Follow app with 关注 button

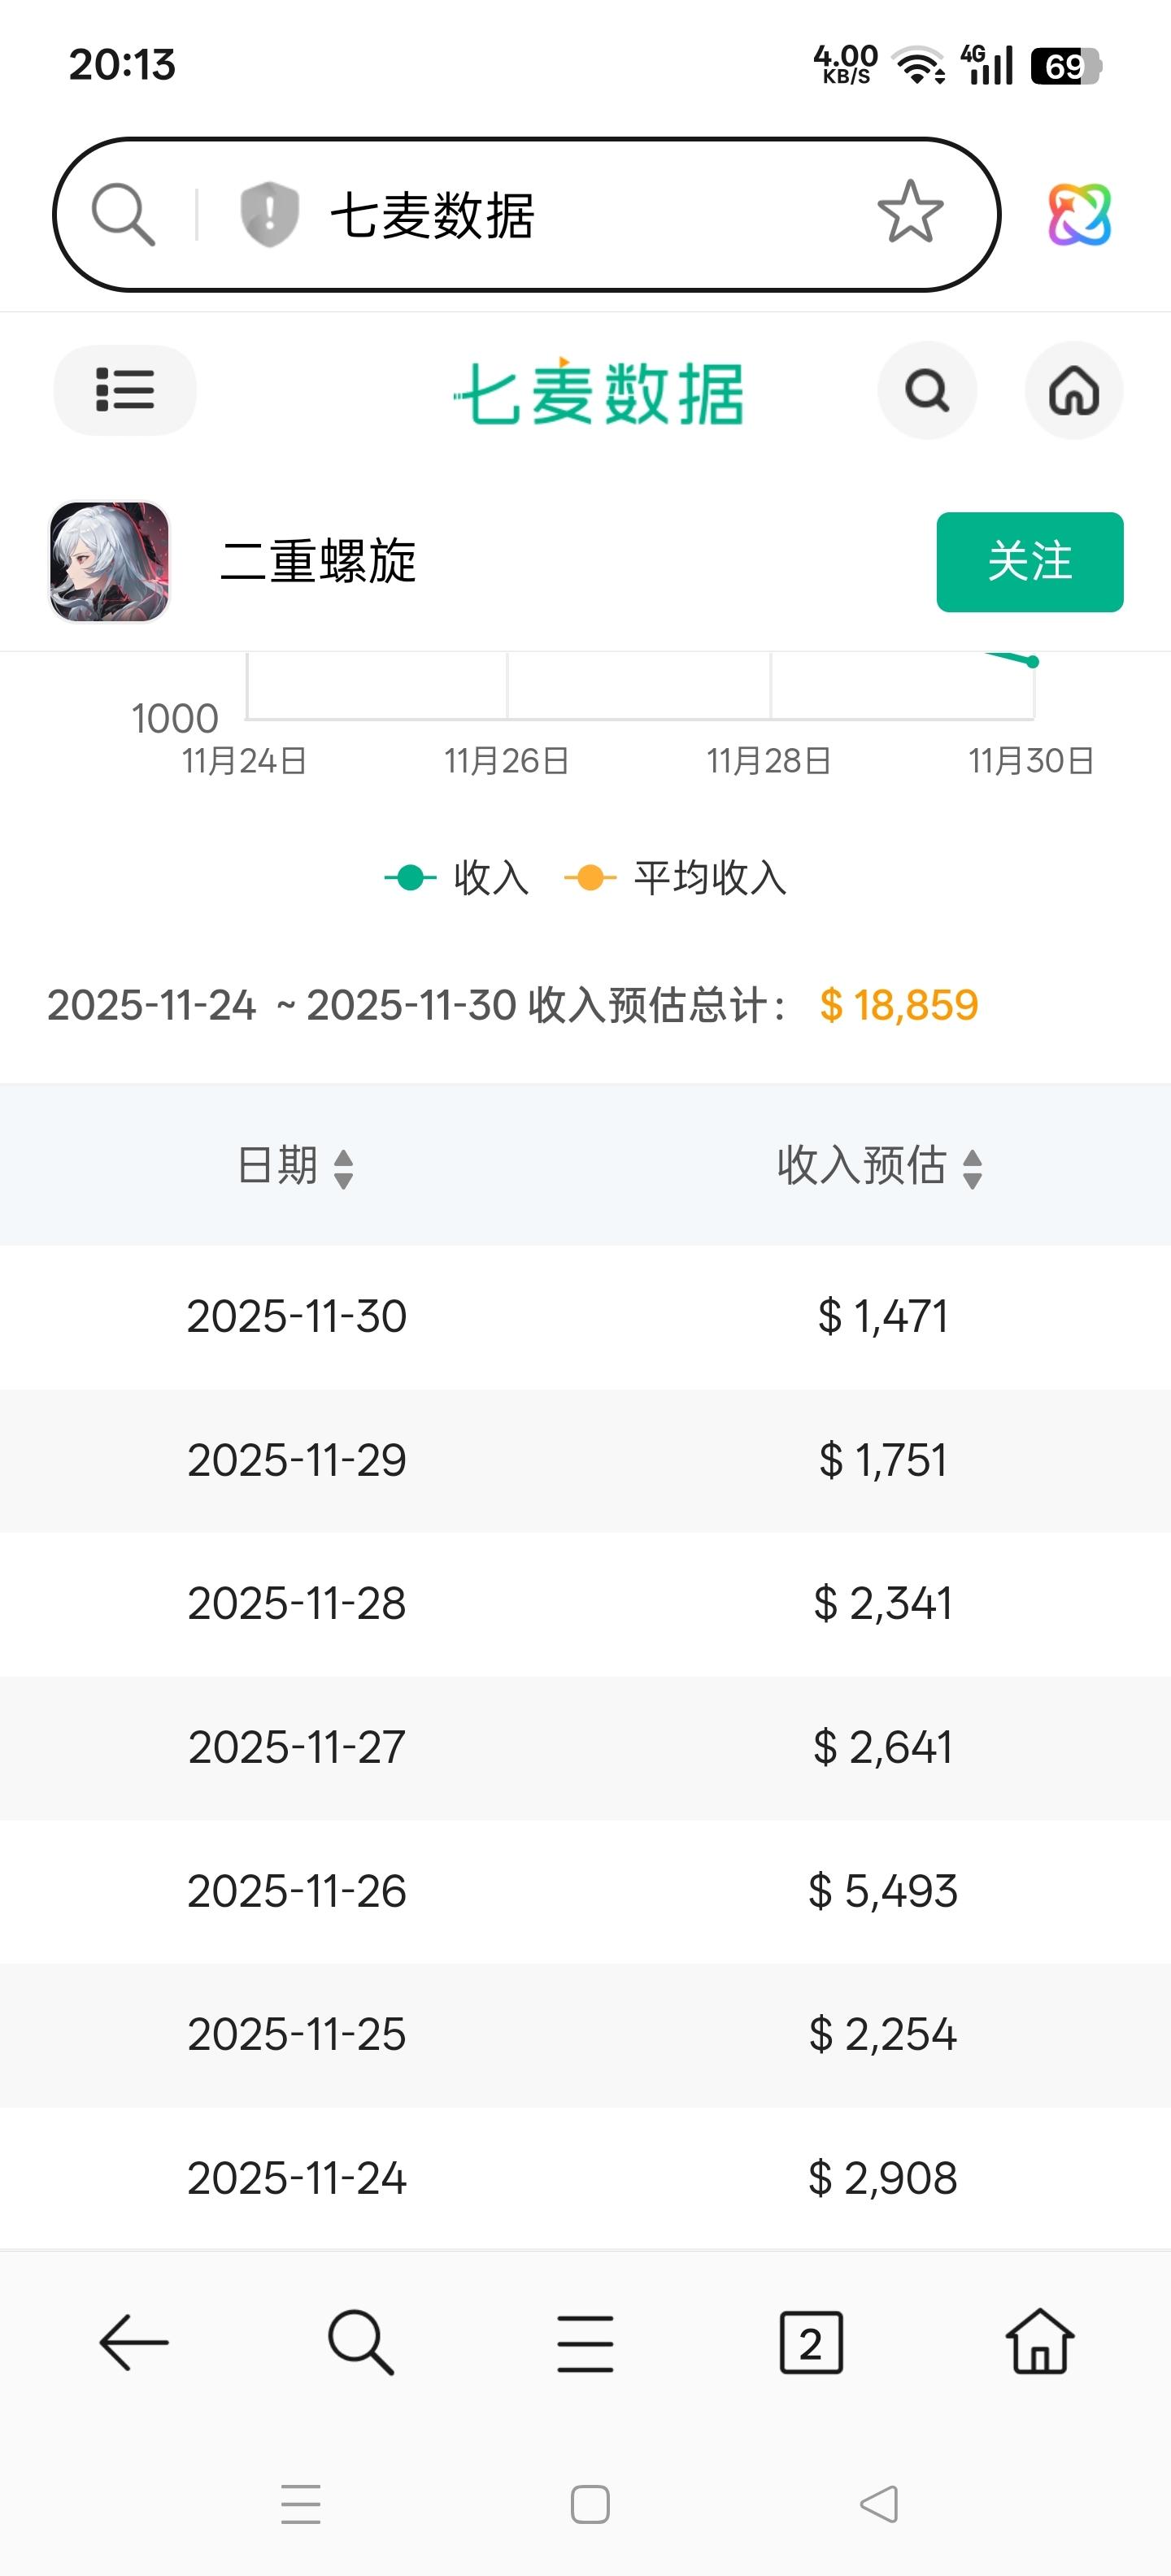point(1029,561)
